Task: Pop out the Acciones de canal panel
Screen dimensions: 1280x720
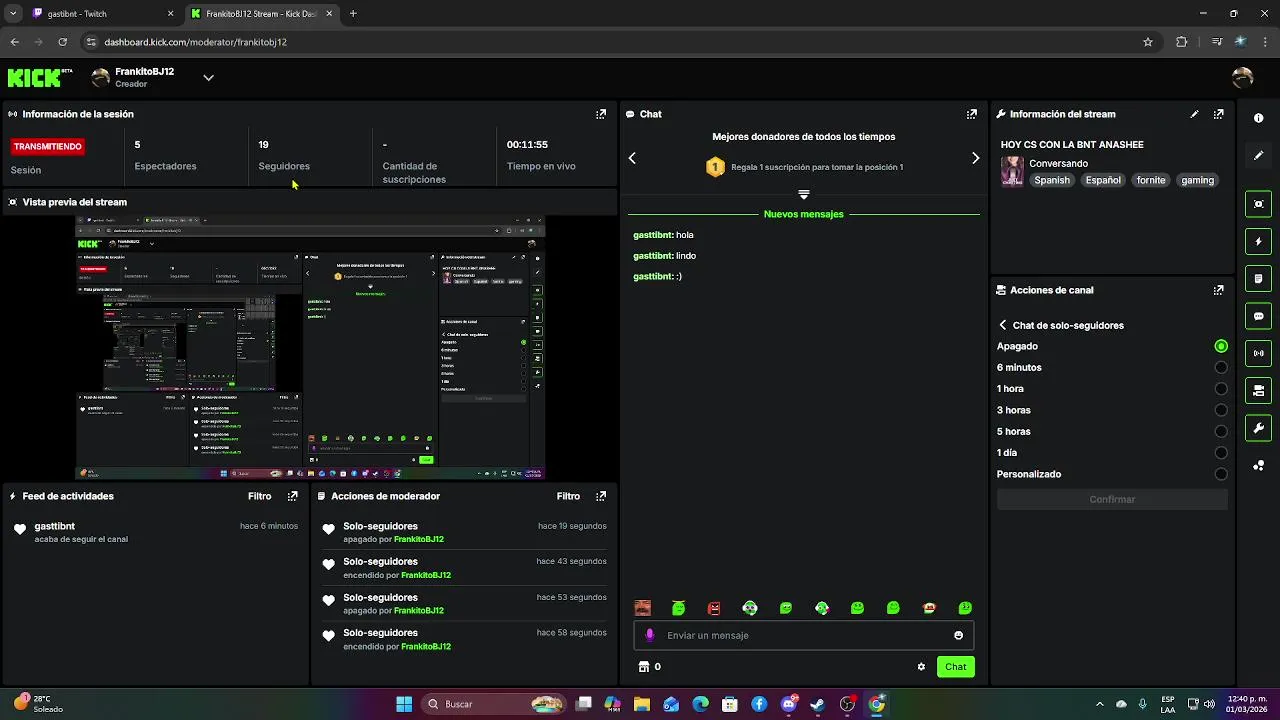Action: pyautogui.click(x=1218, y=290)
